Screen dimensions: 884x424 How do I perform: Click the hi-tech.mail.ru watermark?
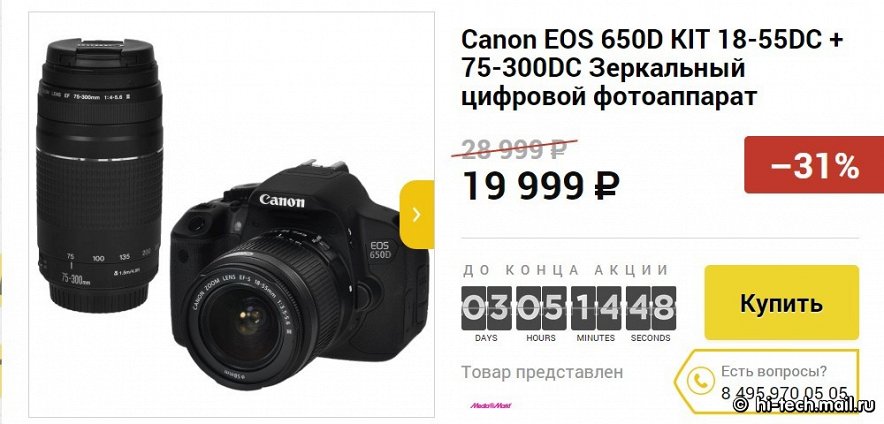[805, 404]
